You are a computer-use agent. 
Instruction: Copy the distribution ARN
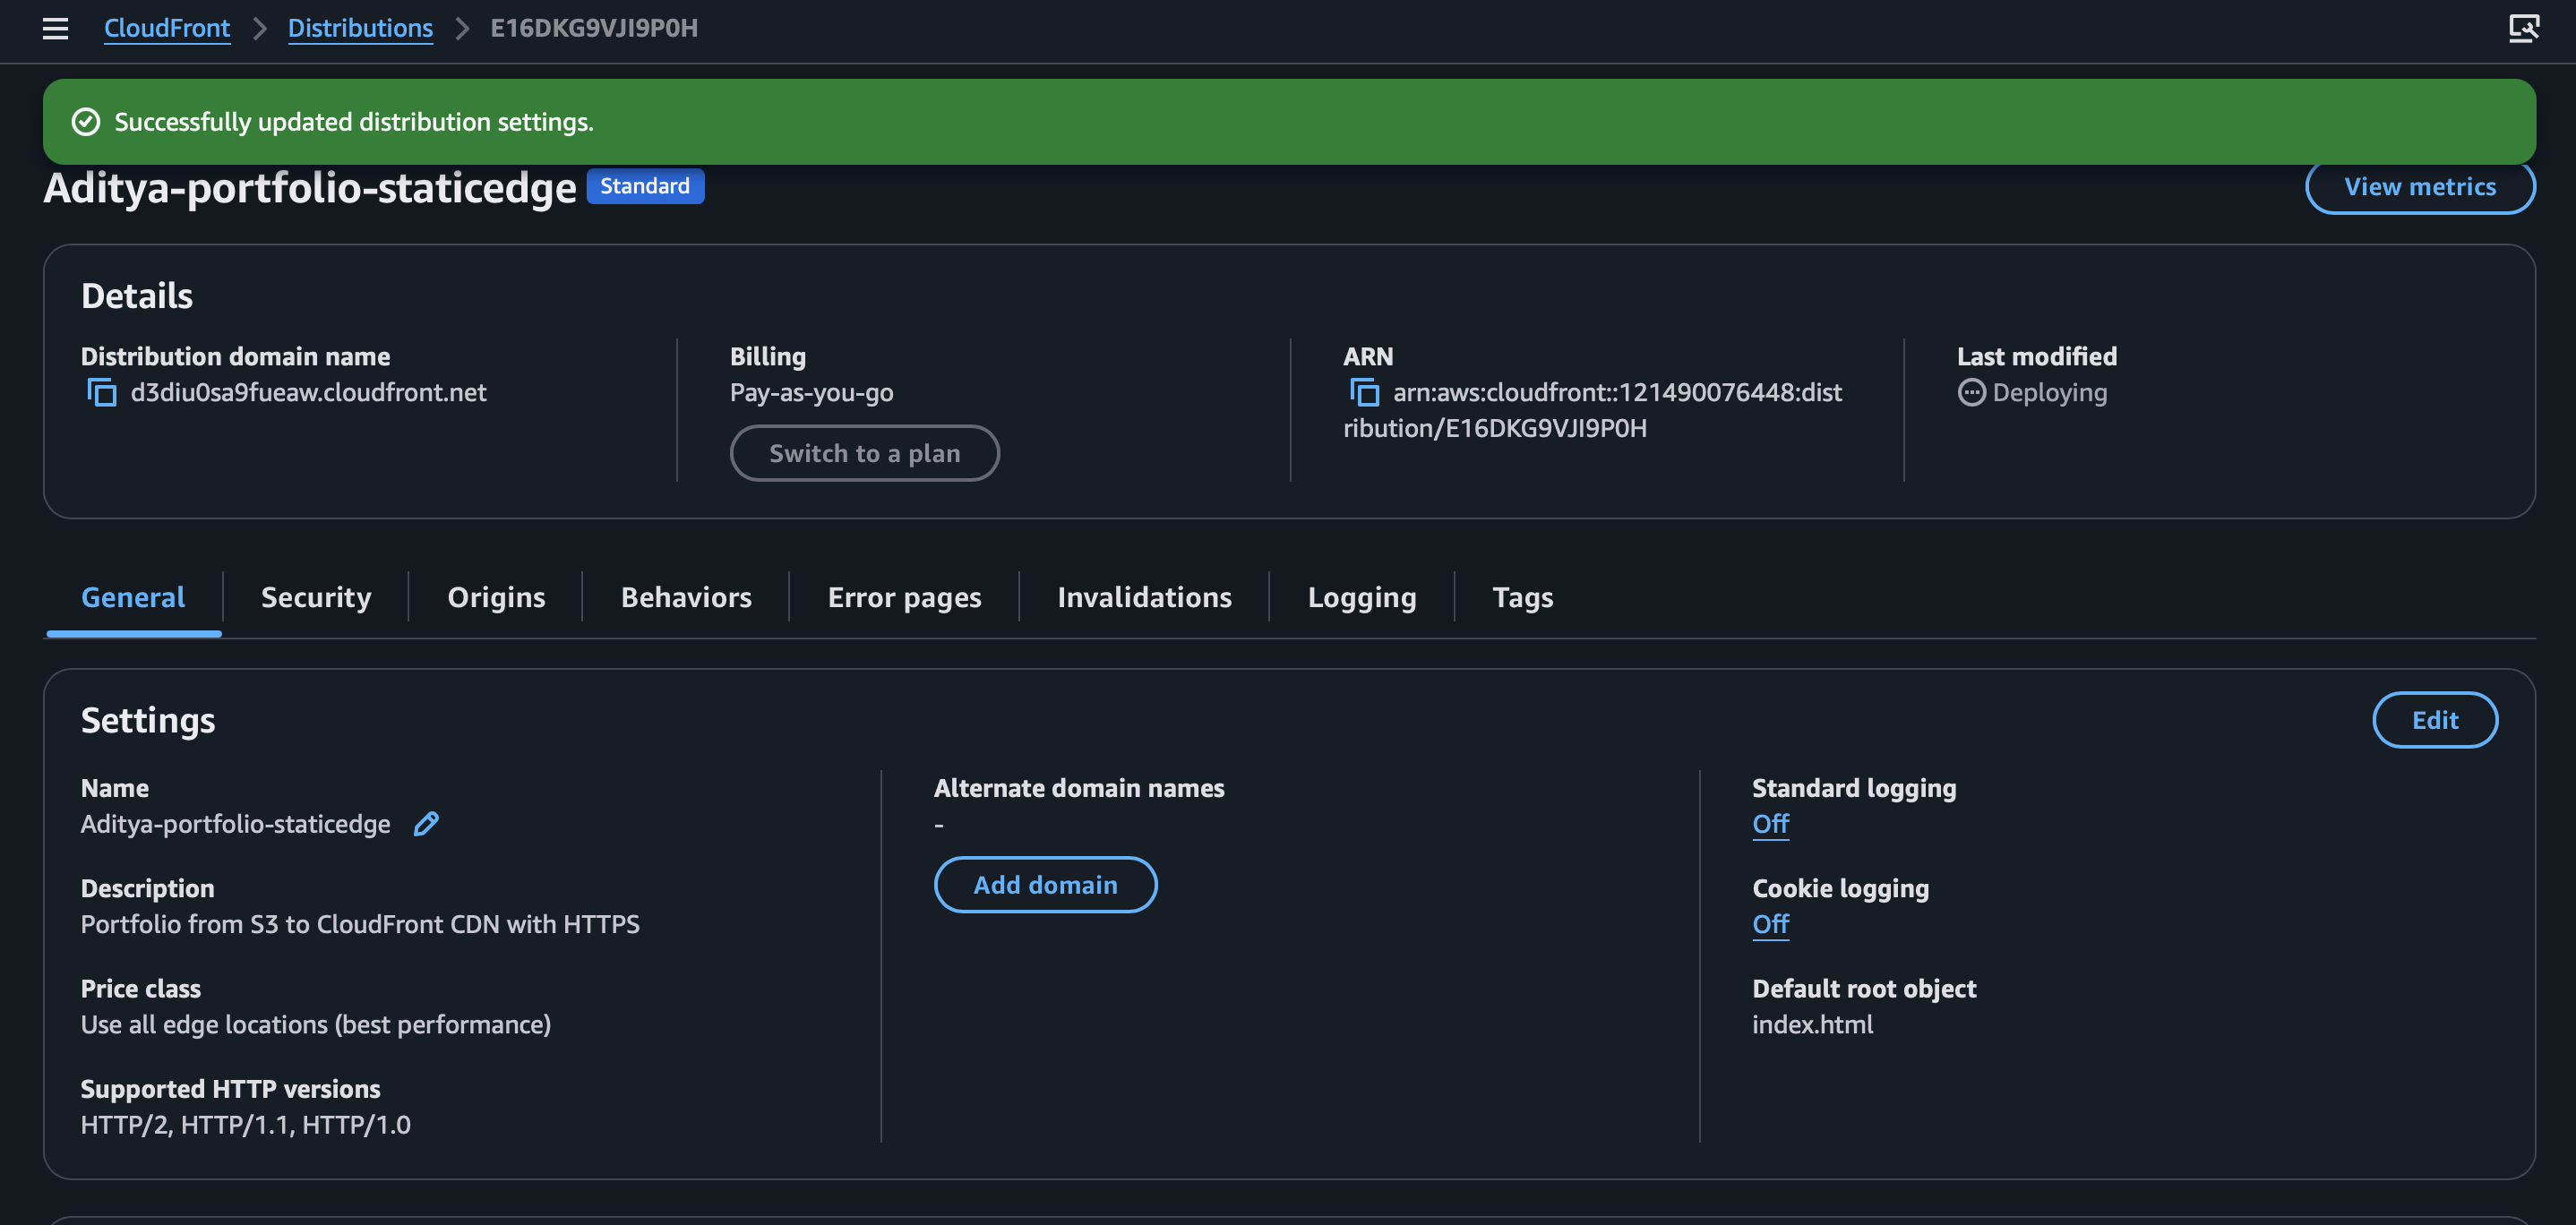1364,393
